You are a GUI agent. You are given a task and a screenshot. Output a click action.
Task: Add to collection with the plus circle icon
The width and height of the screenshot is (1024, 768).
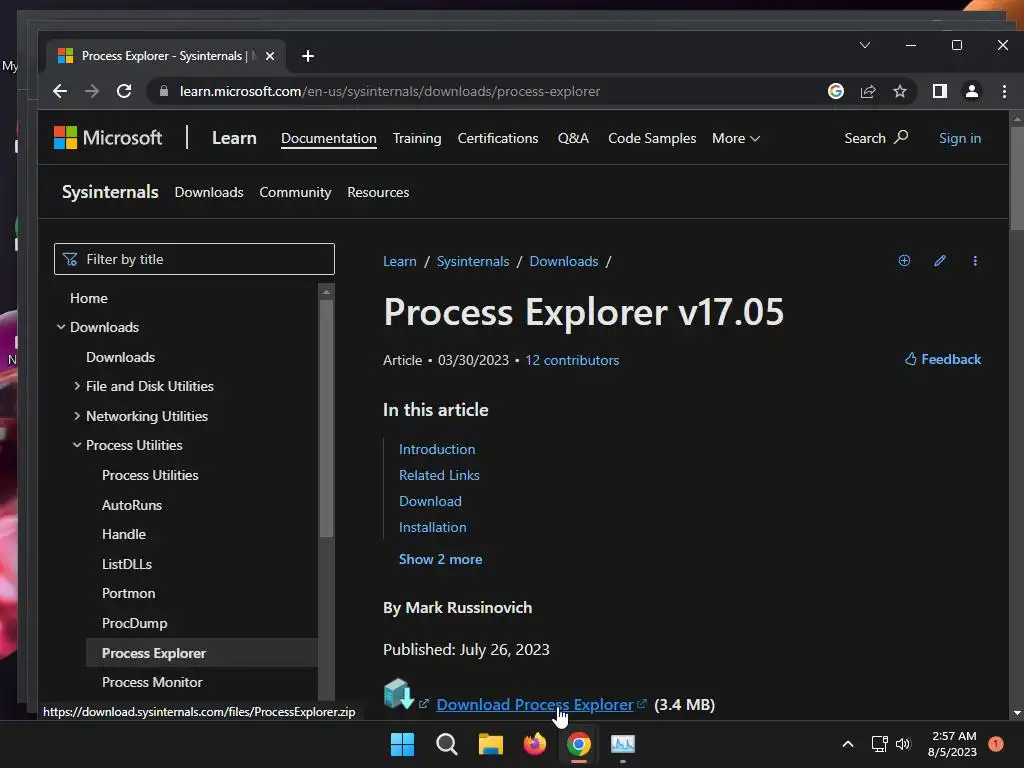point(904,261)
